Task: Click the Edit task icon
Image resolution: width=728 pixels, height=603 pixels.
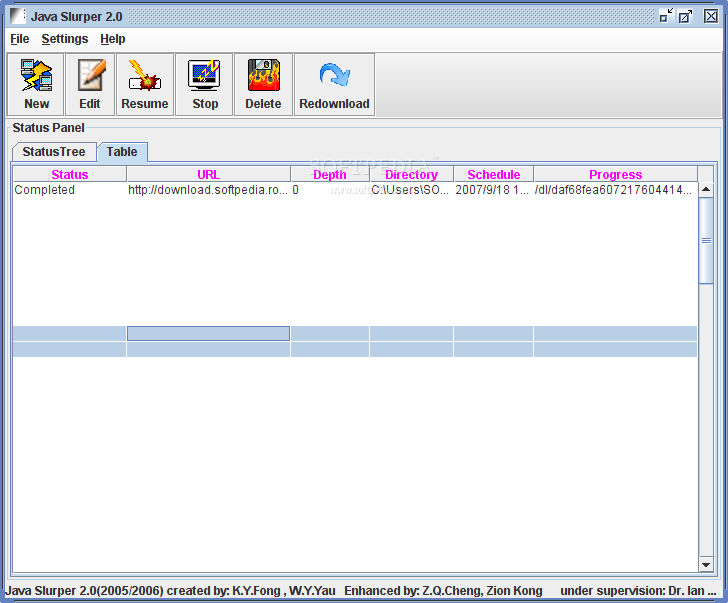Action: tap(90, 75)
